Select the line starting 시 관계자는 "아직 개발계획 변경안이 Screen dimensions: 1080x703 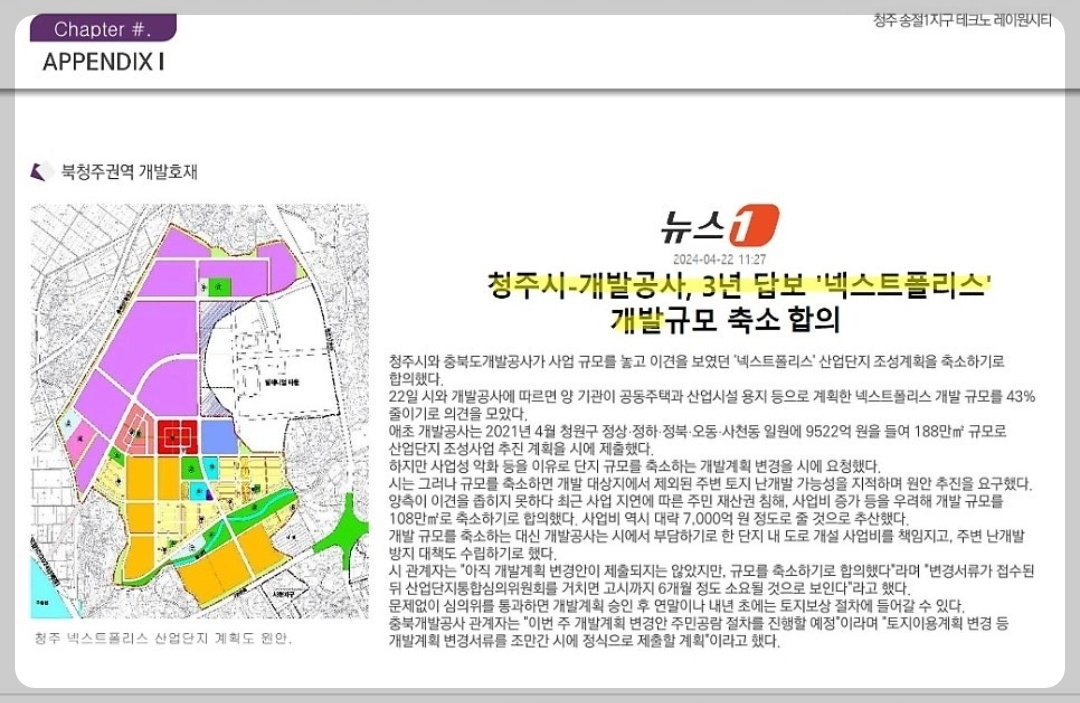click(x=712, y=571)
